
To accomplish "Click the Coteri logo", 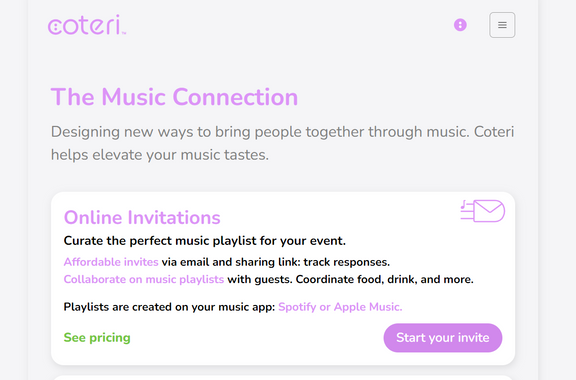I will click(87, 25).
